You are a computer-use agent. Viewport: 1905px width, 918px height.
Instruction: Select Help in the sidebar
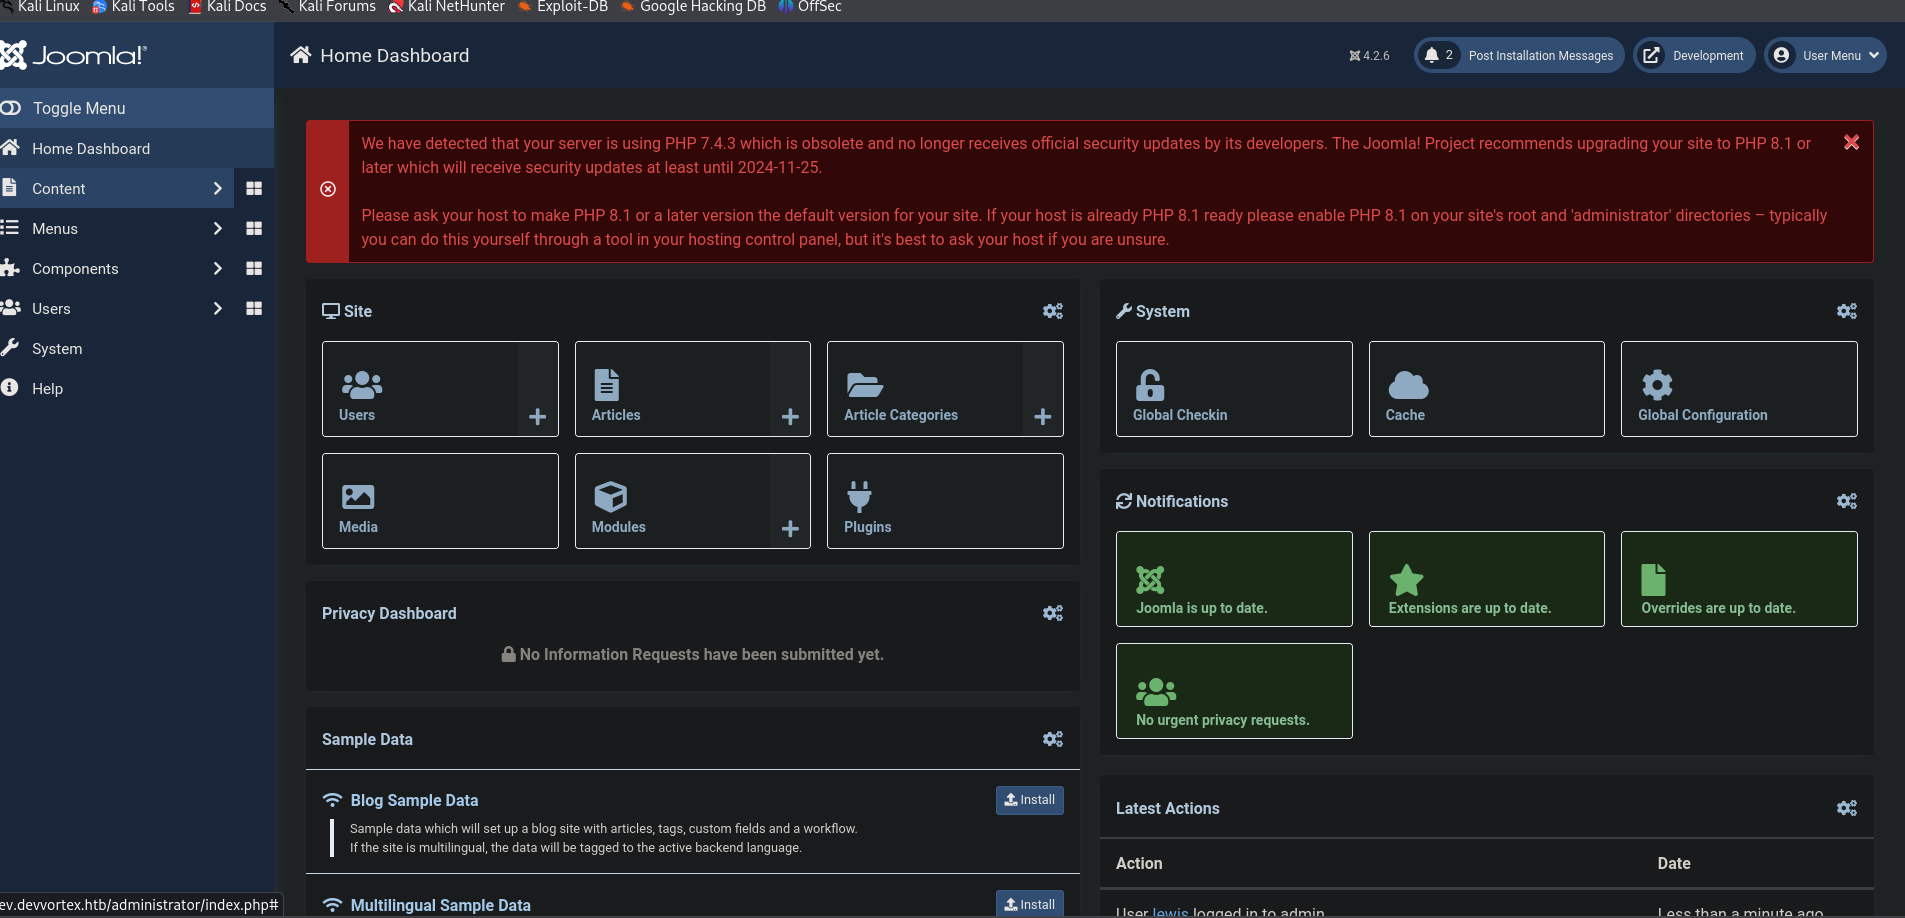[x=47, y=389]
